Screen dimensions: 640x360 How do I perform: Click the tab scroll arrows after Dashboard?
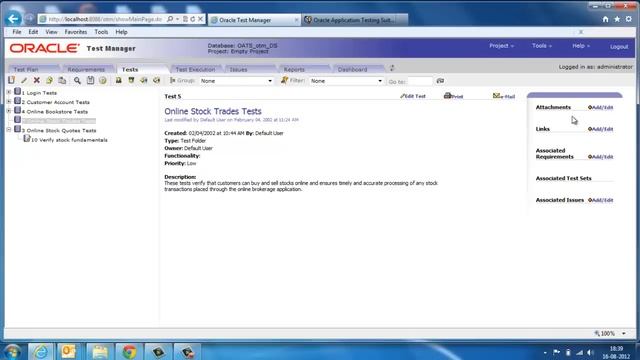coord(392,68)
